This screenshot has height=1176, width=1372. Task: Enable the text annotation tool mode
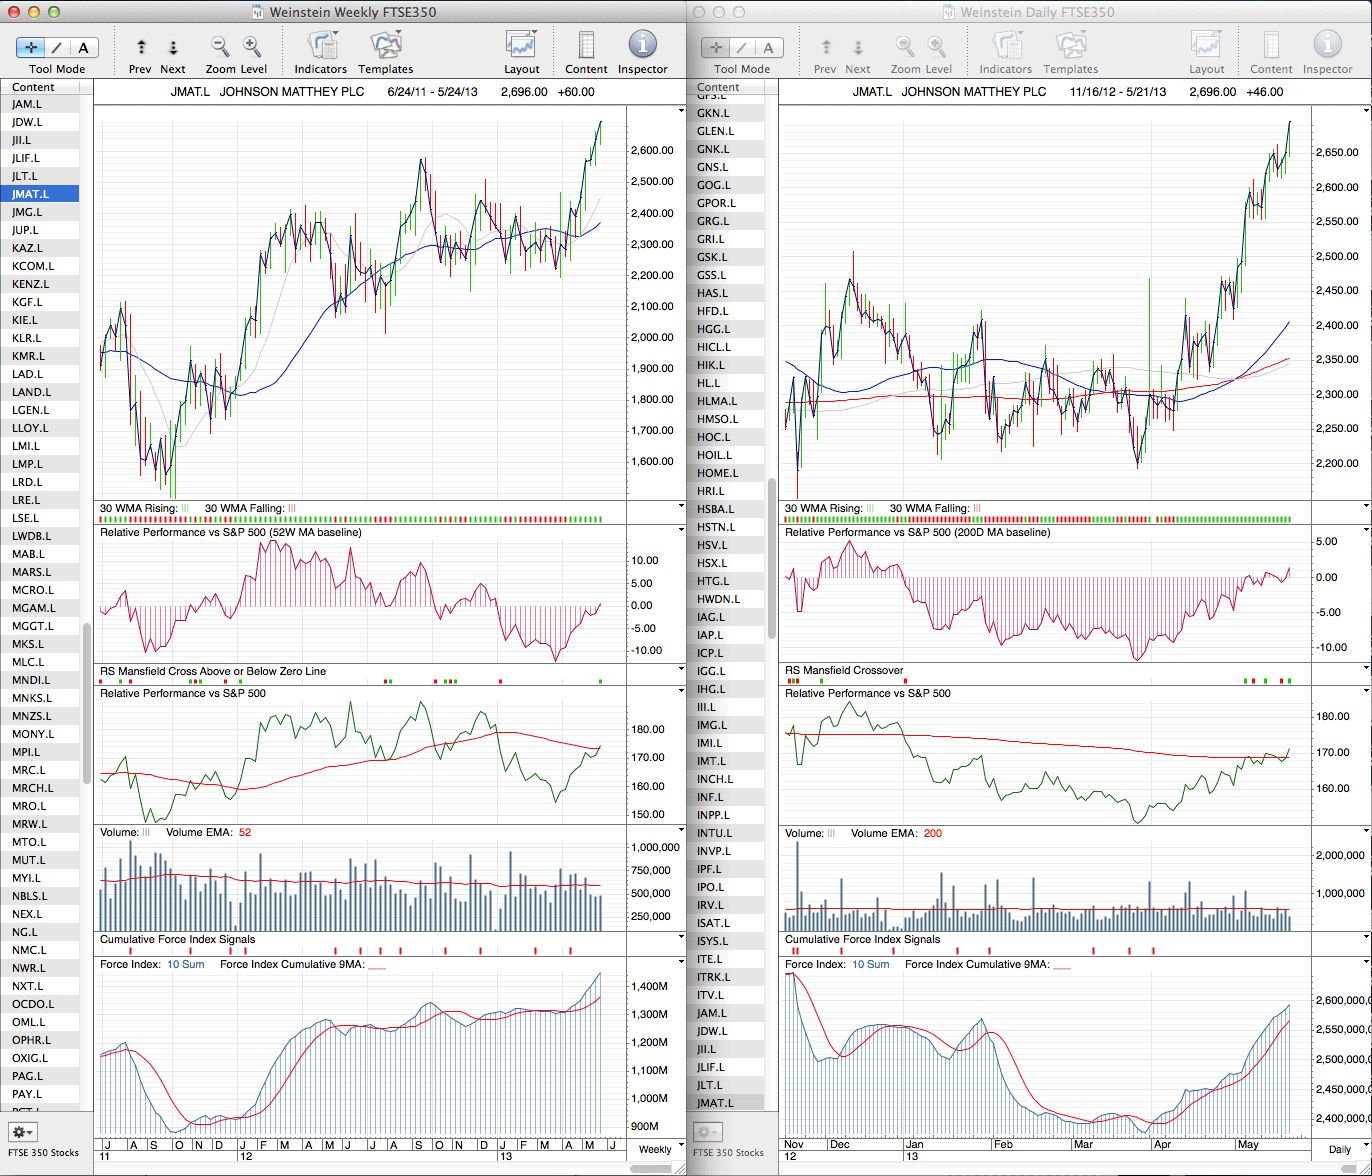tap(83, 47)
